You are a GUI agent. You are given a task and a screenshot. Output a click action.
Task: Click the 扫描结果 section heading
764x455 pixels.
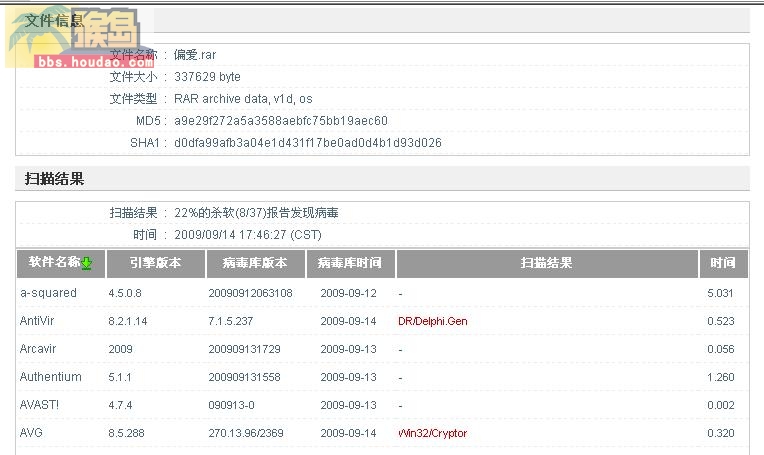point(54,179)
